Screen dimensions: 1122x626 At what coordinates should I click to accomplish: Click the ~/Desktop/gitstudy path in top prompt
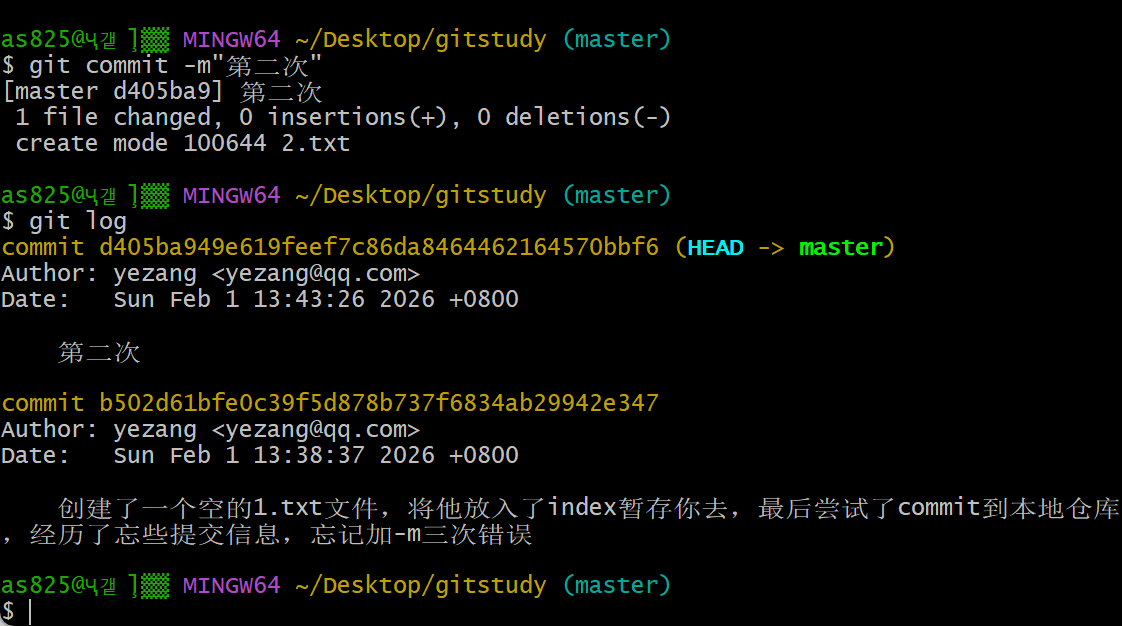coord(421,39)
